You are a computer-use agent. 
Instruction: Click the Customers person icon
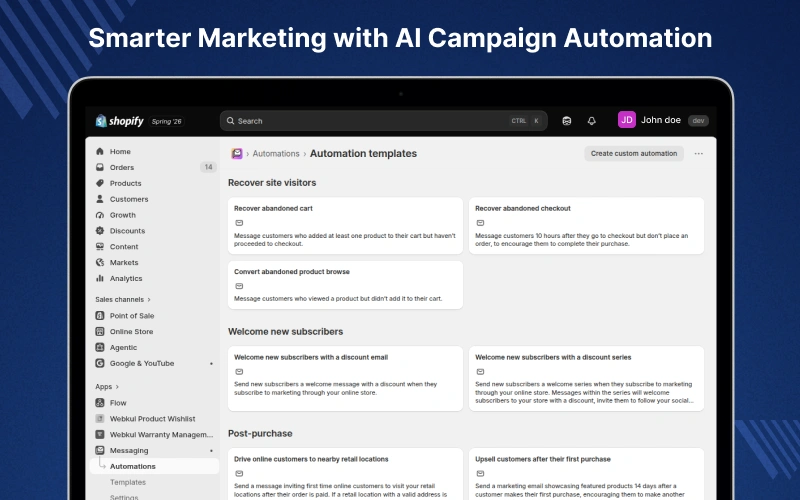(100, 199)
